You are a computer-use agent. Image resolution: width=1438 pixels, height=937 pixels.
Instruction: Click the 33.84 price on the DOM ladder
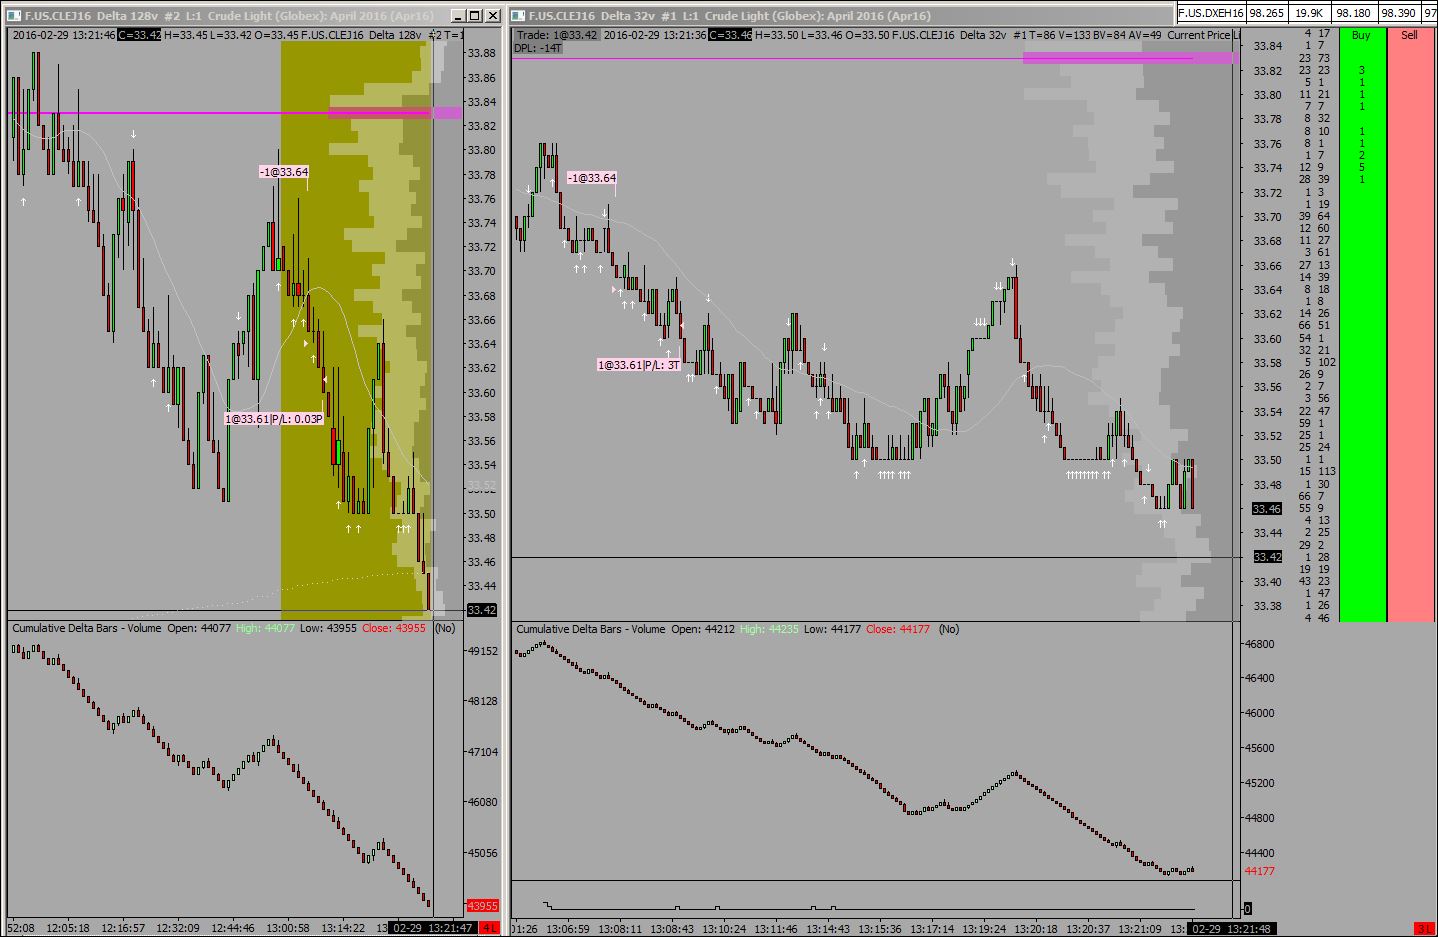(1268, 46)
